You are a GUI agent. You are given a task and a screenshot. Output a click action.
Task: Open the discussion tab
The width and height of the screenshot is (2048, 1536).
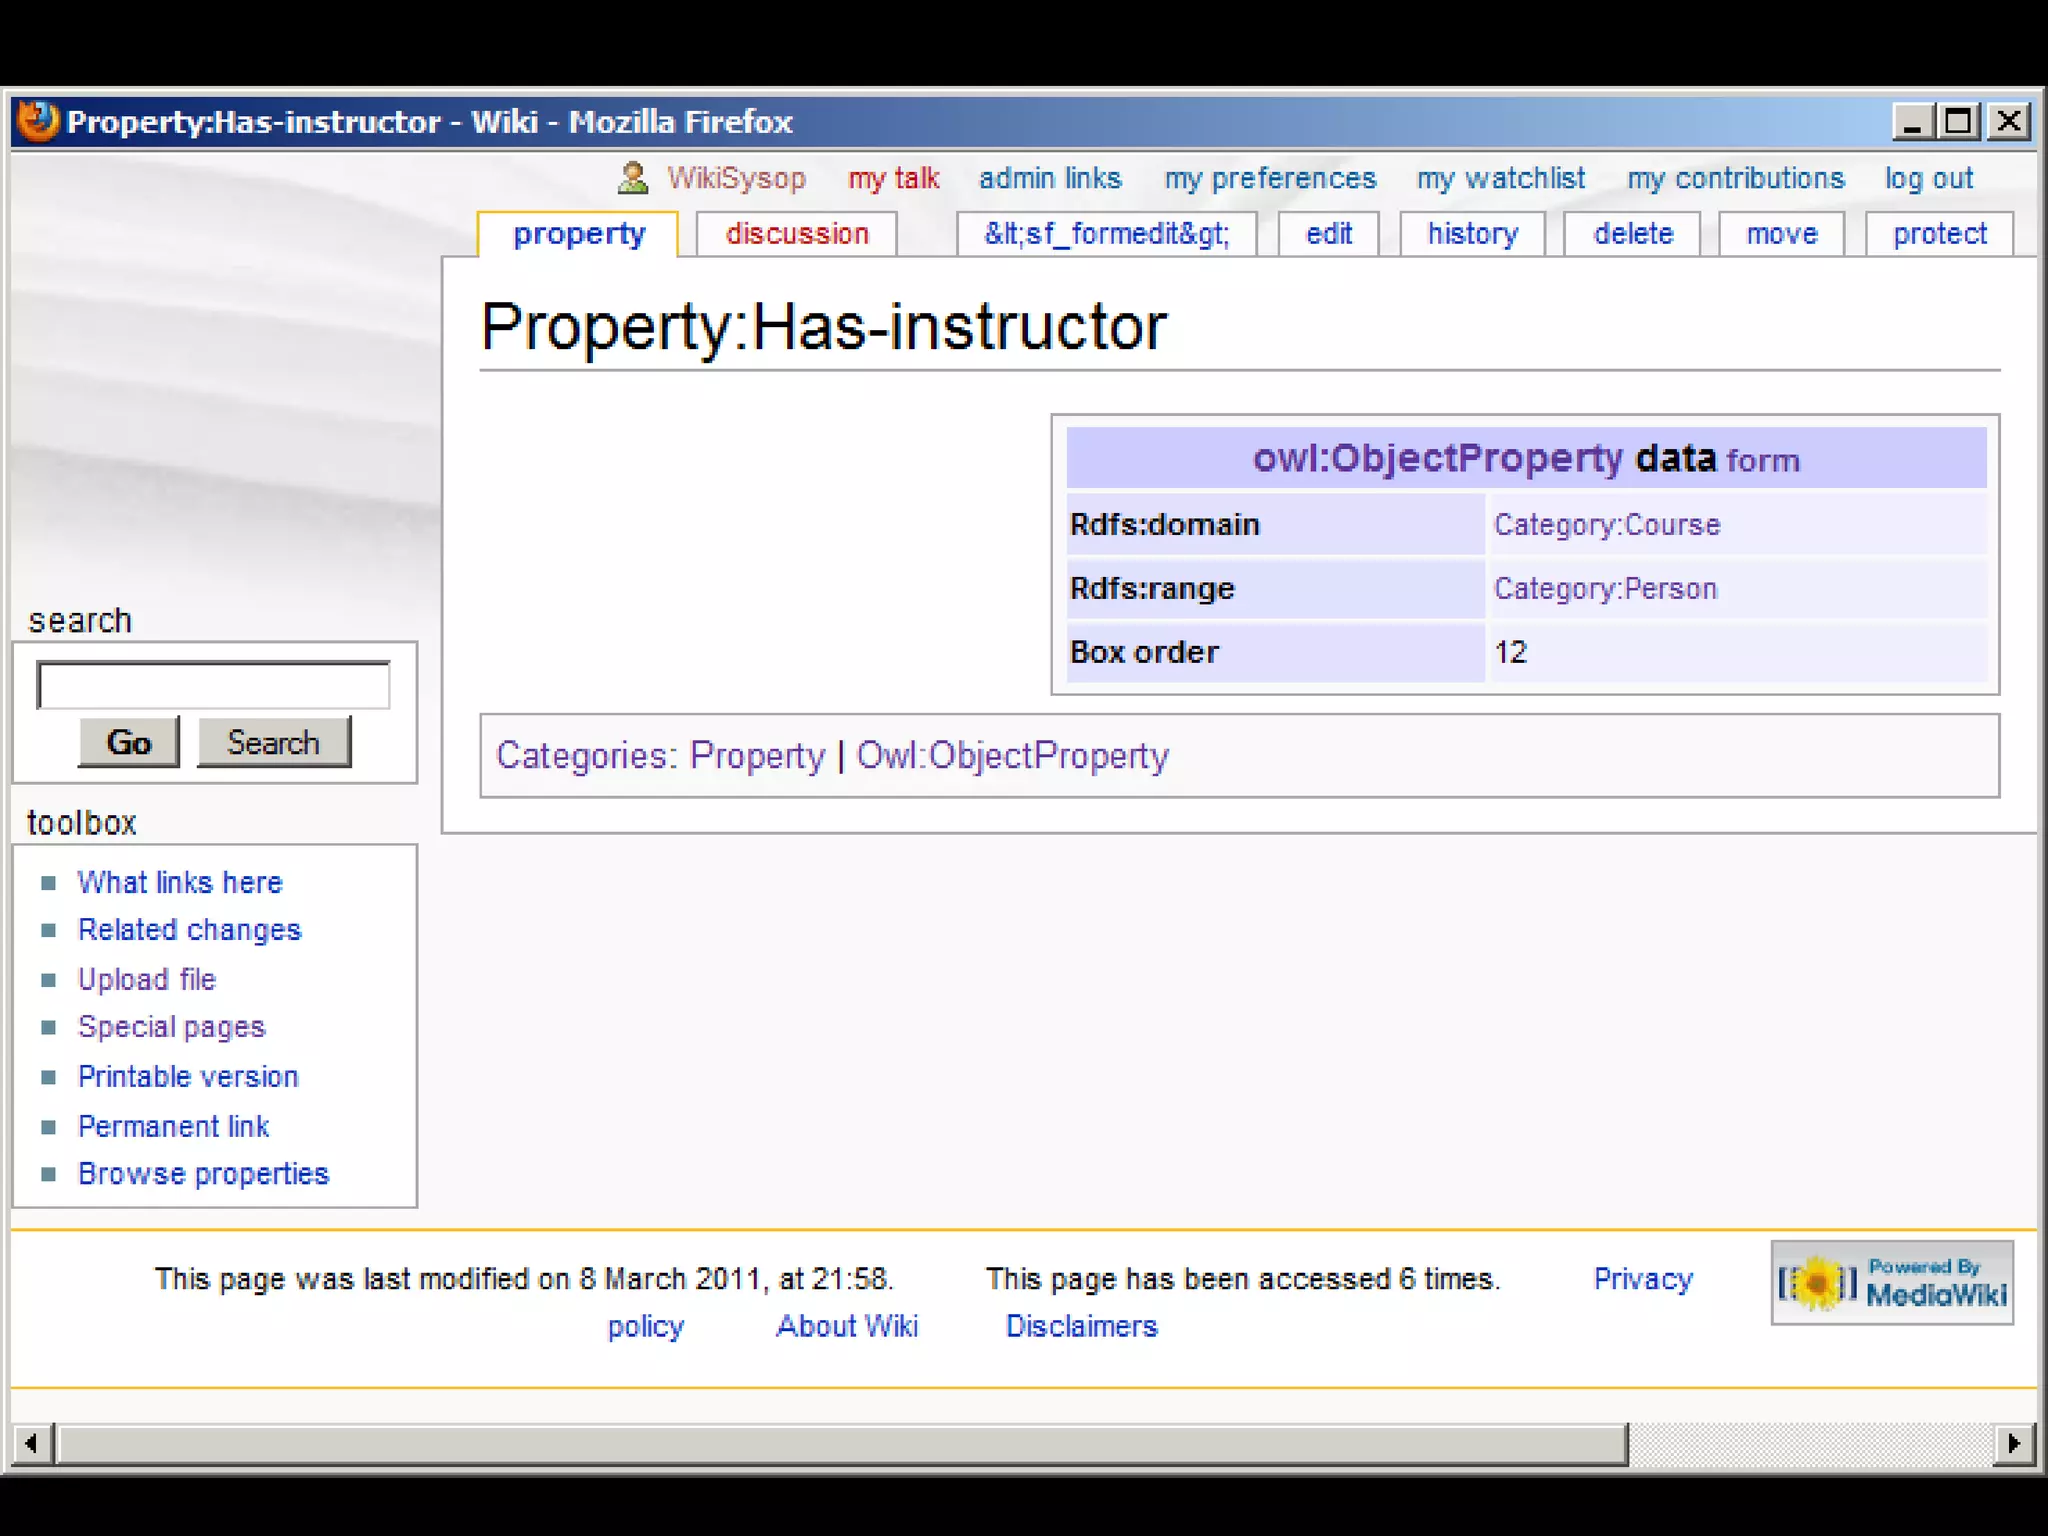[x=796, y=234]
